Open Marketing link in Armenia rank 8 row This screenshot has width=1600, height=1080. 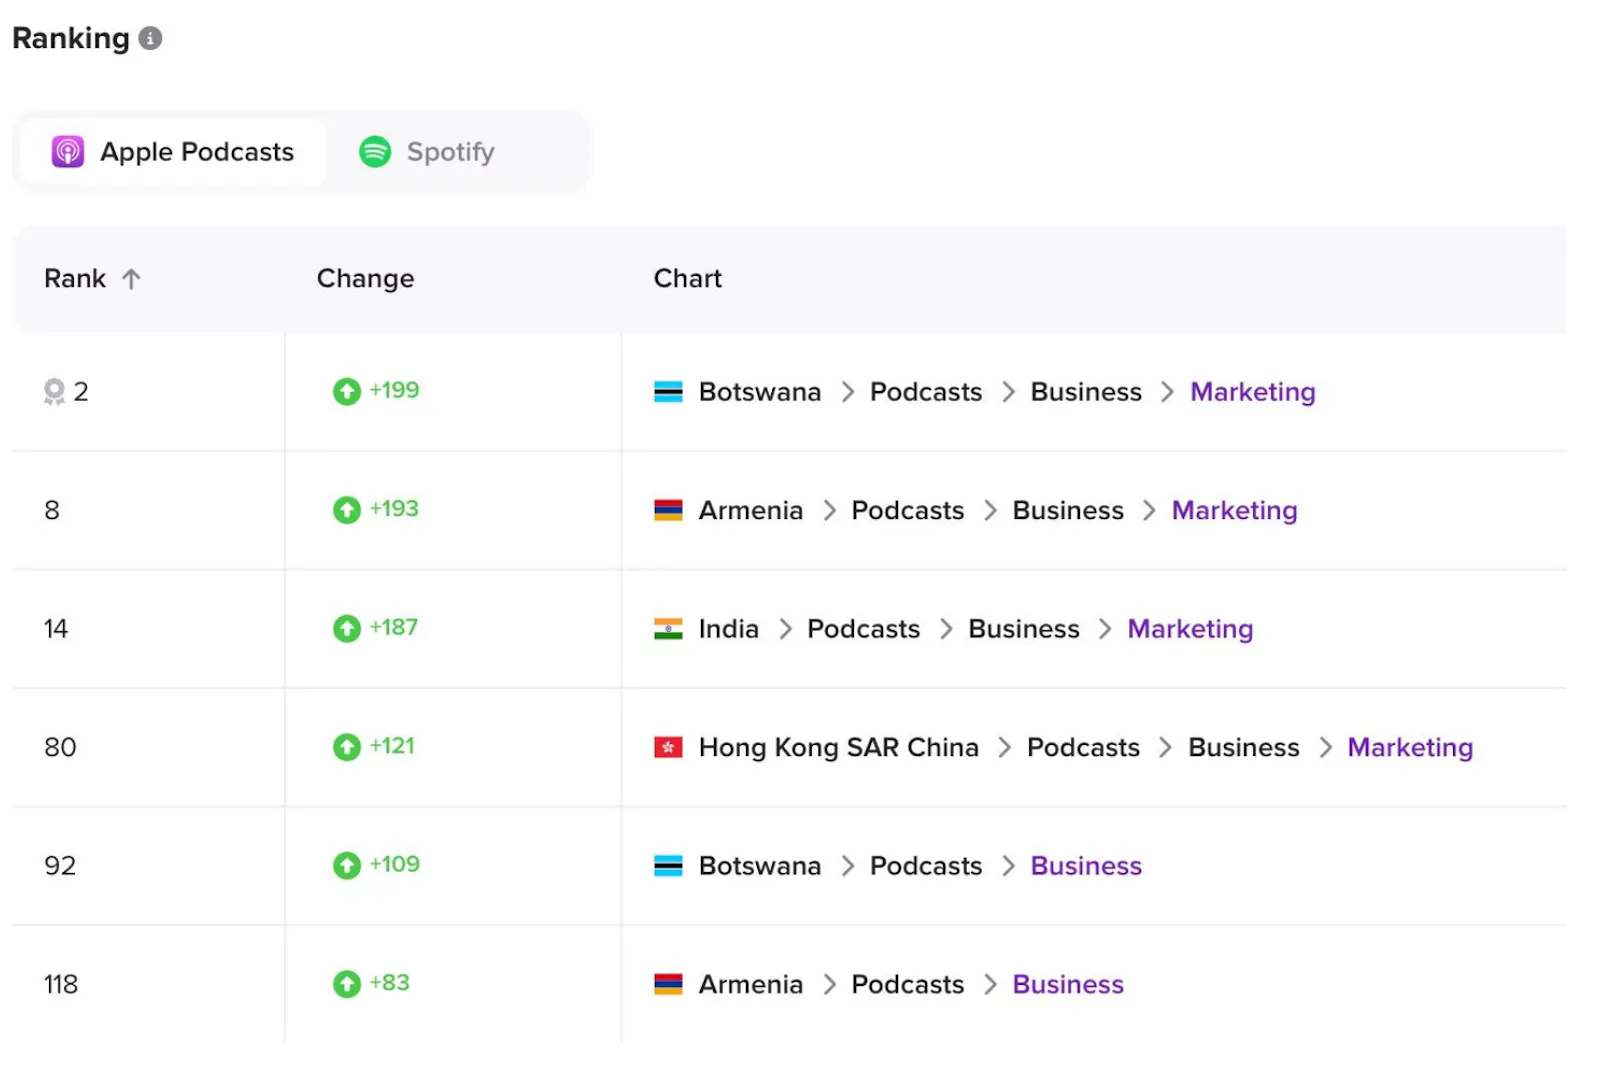tap(1235, 510)
